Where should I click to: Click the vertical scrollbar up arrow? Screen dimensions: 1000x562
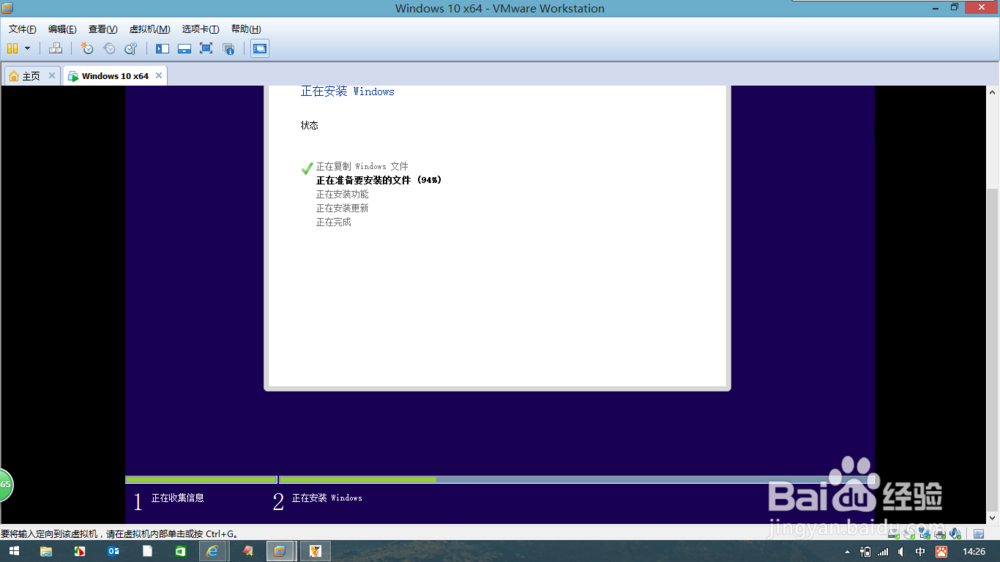(992, 92)
